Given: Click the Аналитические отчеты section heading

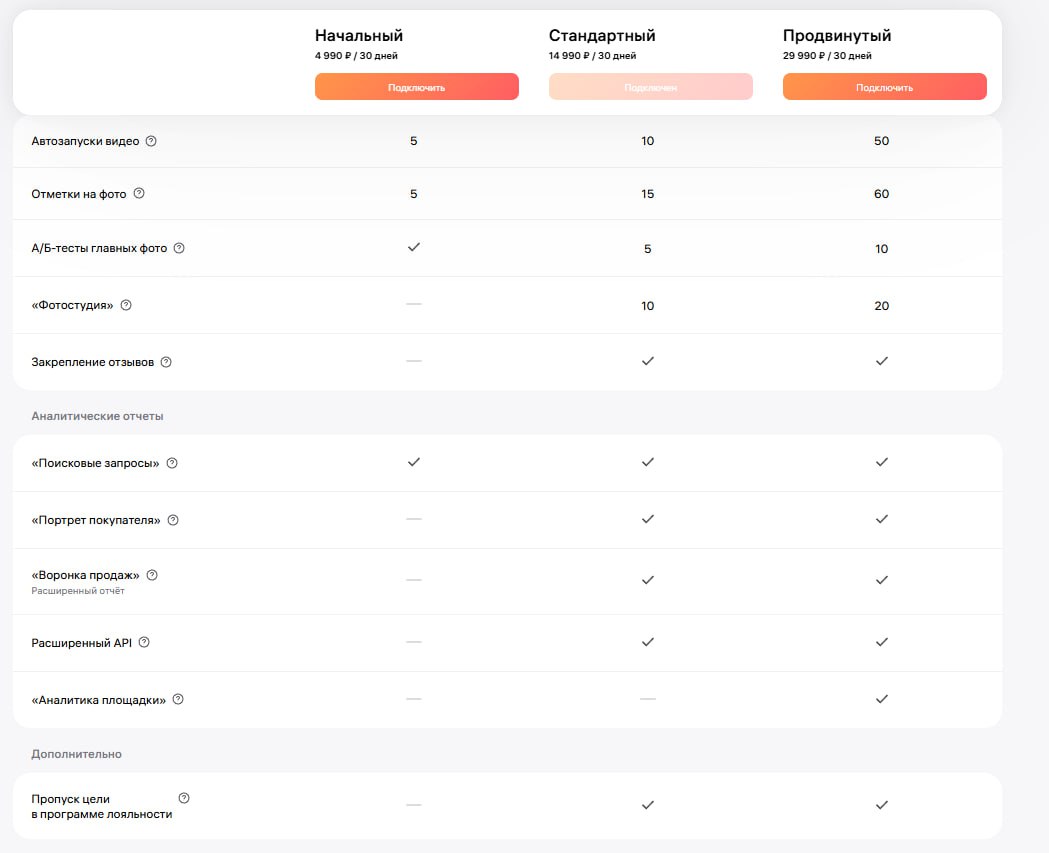Looking at the screenshot, I should tap(97, 416).
